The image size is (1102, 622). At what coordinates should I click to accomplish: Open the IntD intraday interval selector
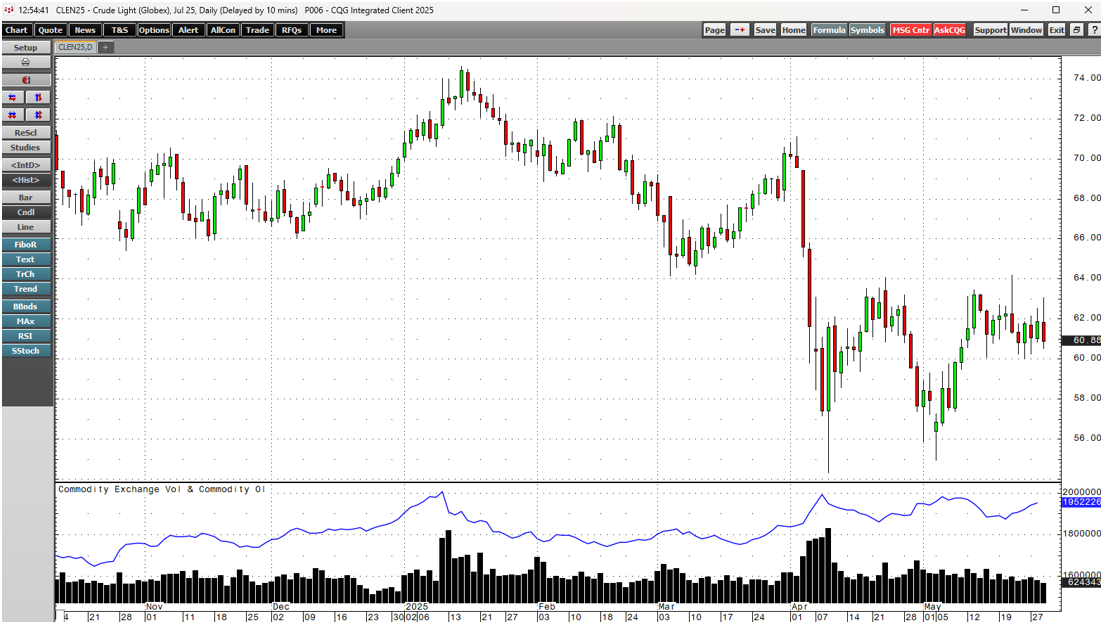(25, 165)
